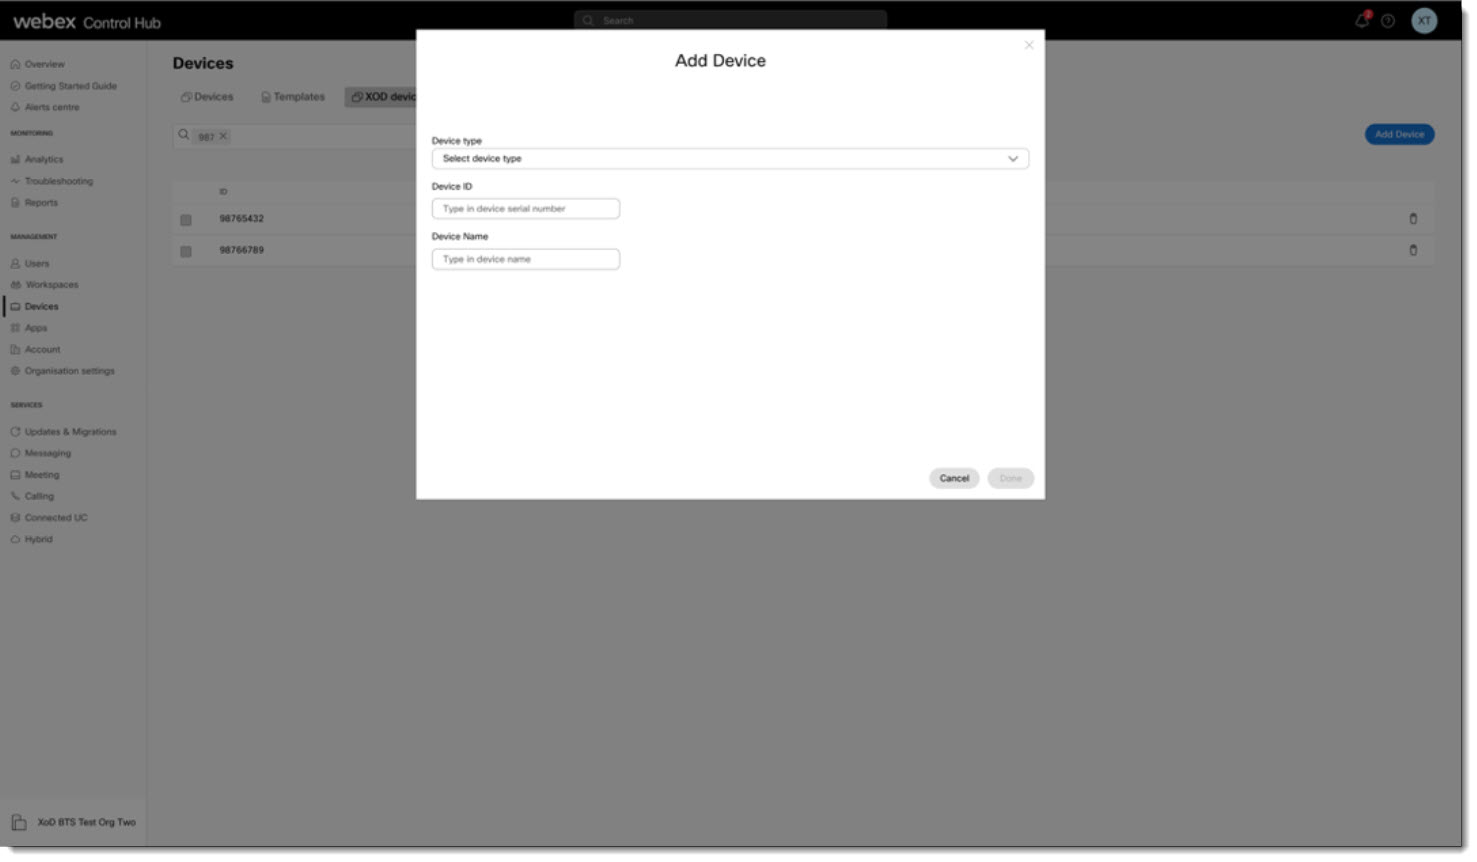Open Organisation settings
The height and width of the screenshot is (862, 1477).
point(63,371)
